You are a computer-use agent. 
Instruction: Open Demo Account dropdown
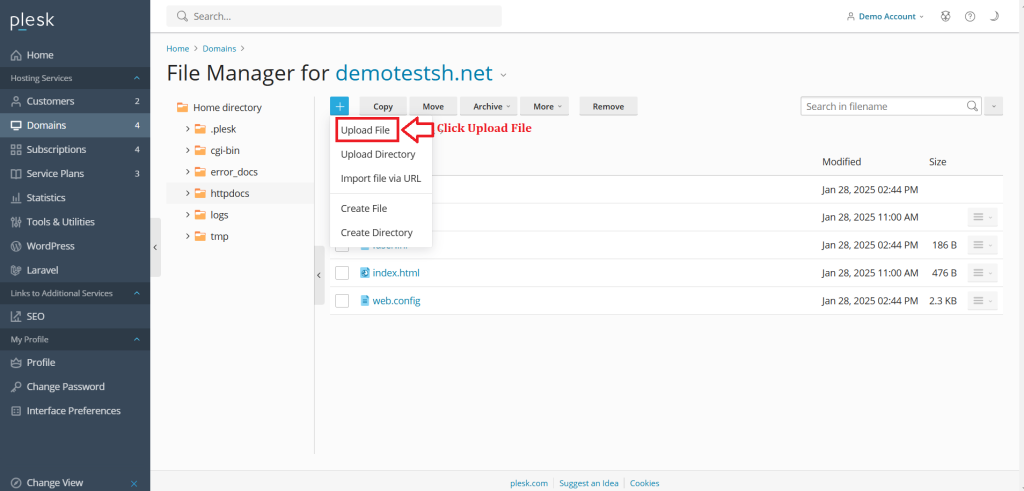885,16
